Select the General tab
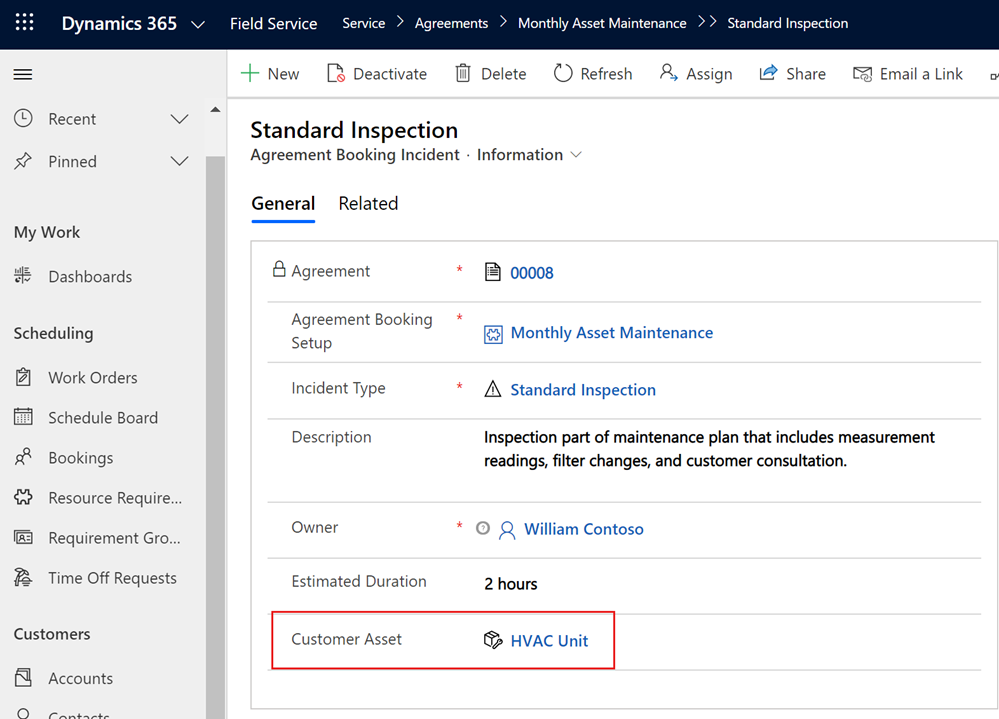 tap(283, 204)
